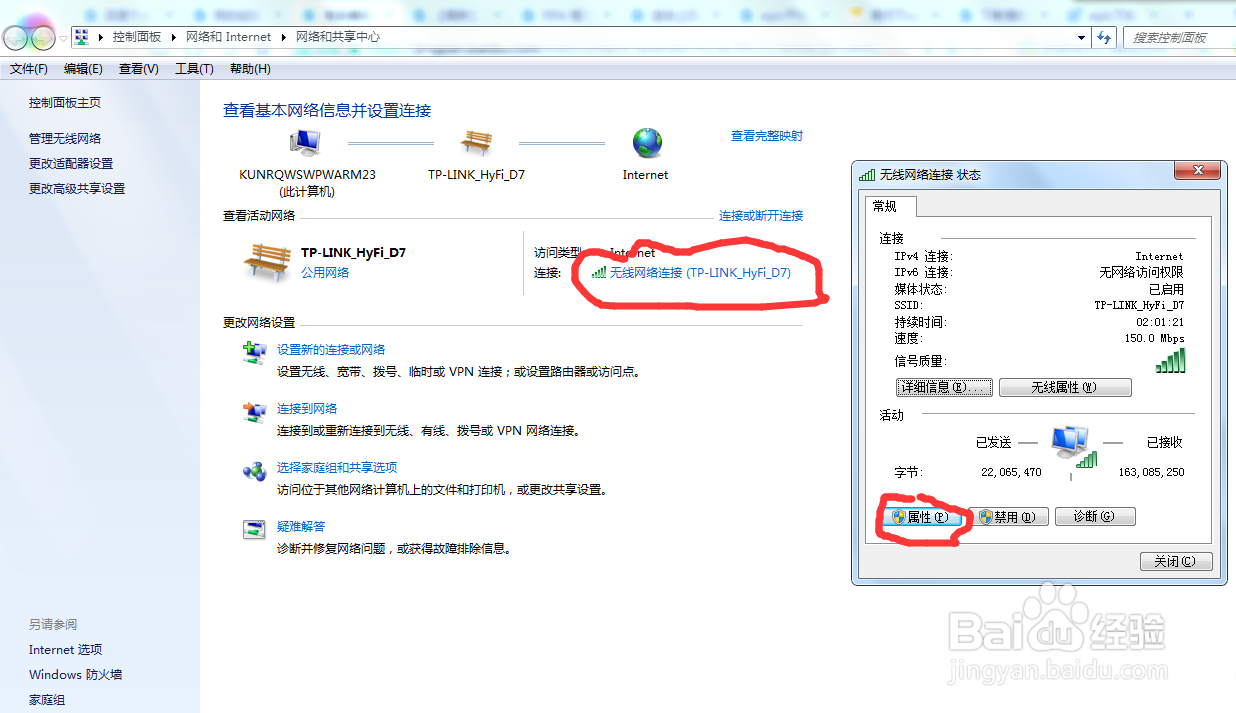Click the 02:01:21 duration value
Image resolution: width=1236 pixels, height=713 pixels.
pyautogui.click(x=1160, y=323)
